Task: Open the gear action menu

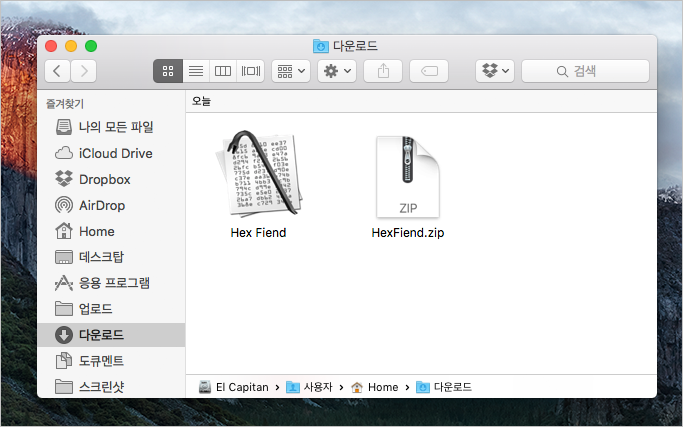Action: click(x=337, y=71)
